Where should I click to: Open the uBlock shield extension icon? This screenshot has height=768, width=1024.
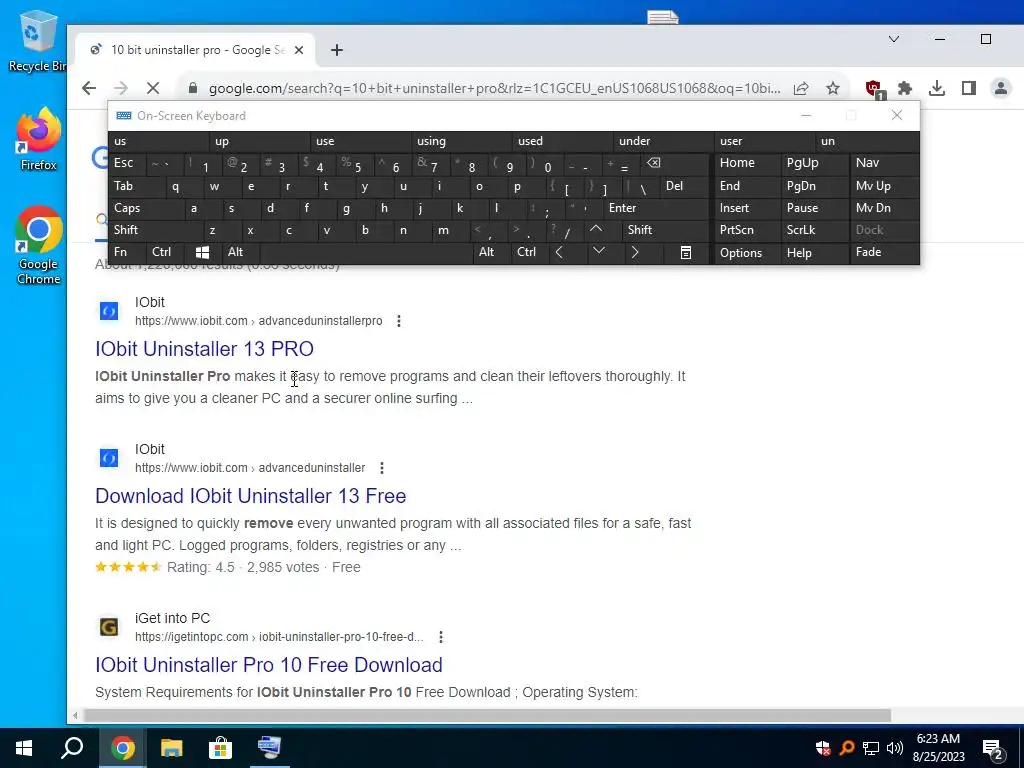pos(874,89)
